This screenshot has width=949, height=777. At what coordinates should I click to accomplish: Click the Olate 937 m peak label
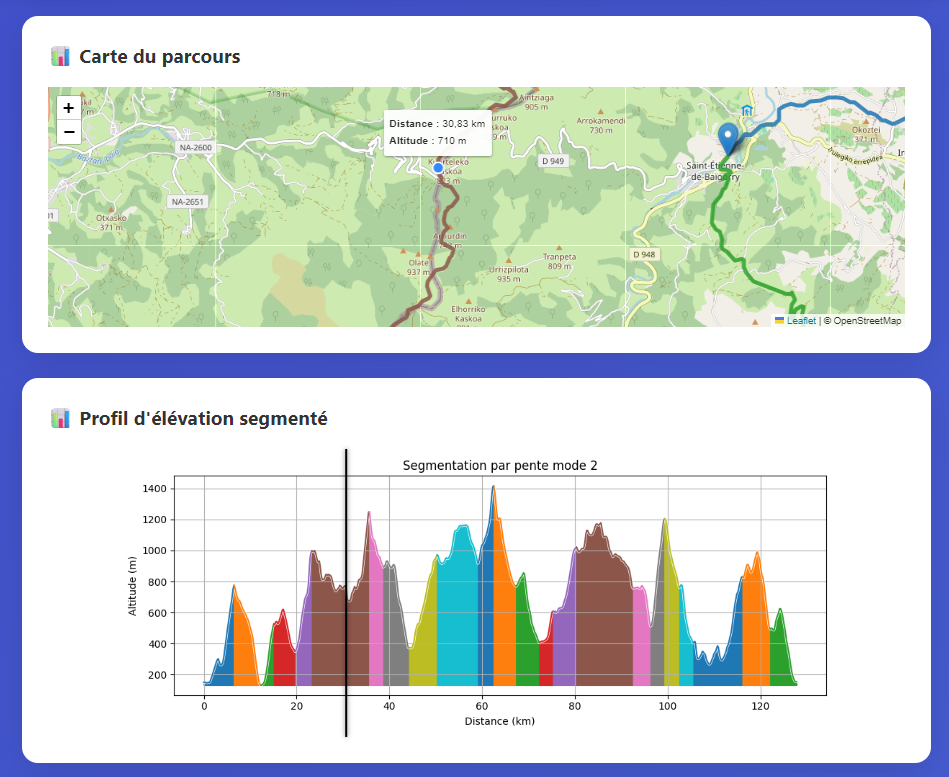tap(418, 267)
